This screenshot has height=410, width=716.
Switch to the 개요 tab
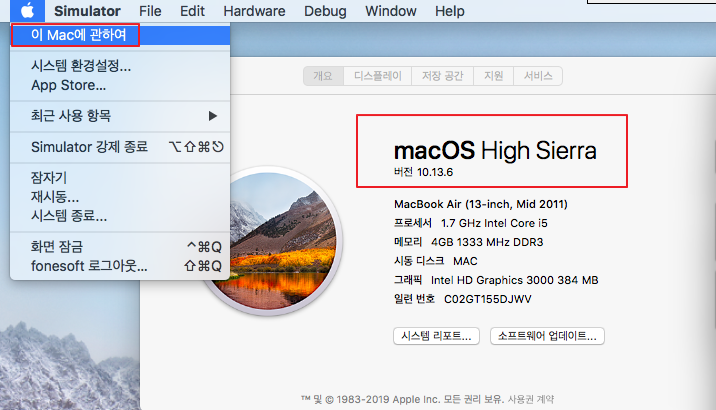[x=323, y=76]
